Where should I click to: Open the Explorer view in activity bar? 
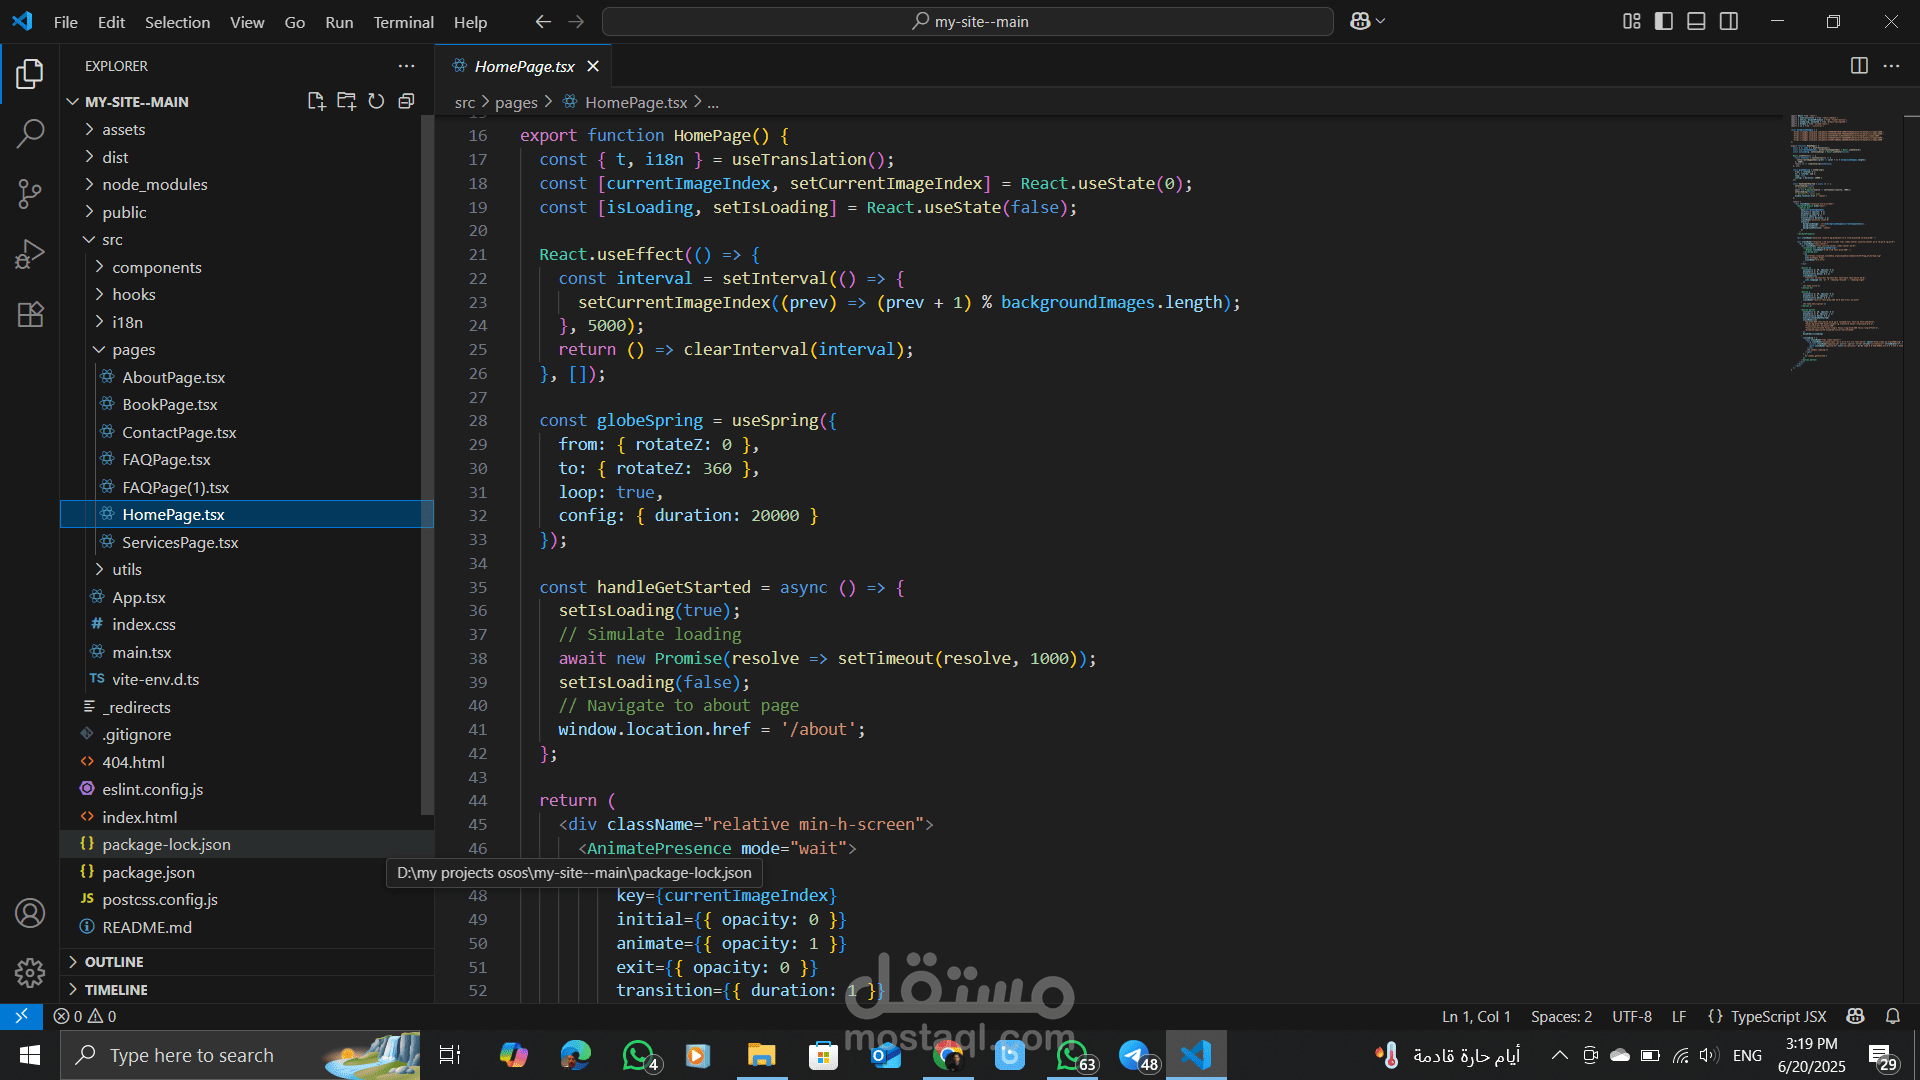[30, 74]
